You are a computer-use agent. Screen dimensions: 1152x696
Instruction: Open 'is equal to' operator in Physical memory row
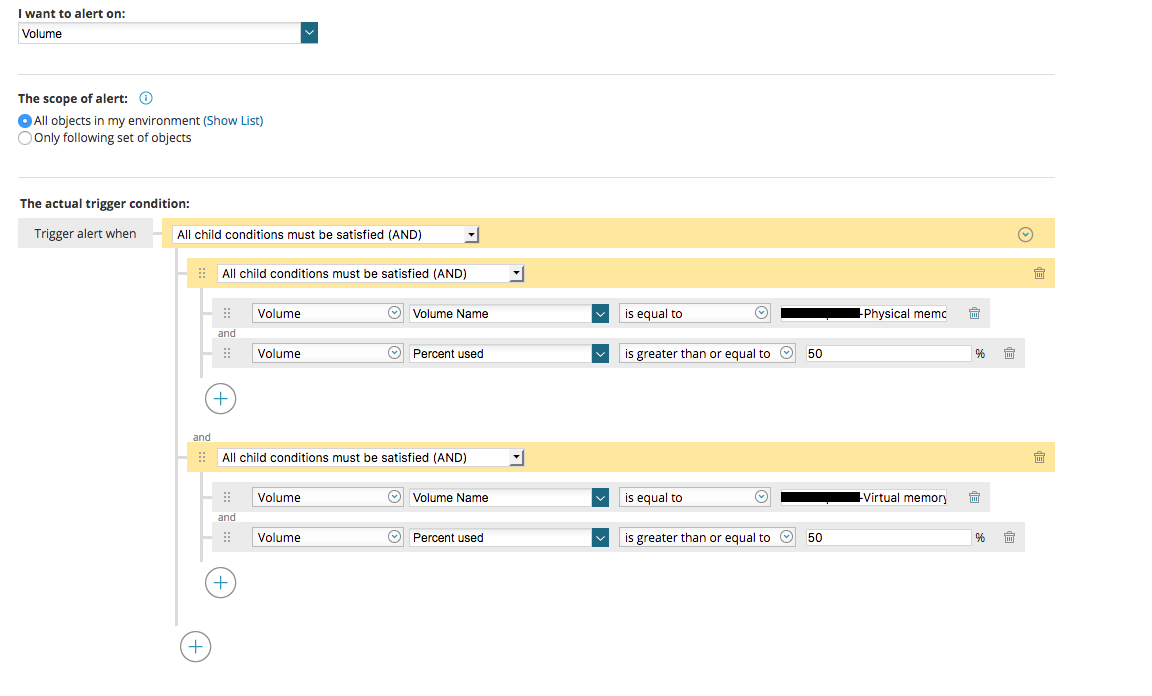pos(694,313)
